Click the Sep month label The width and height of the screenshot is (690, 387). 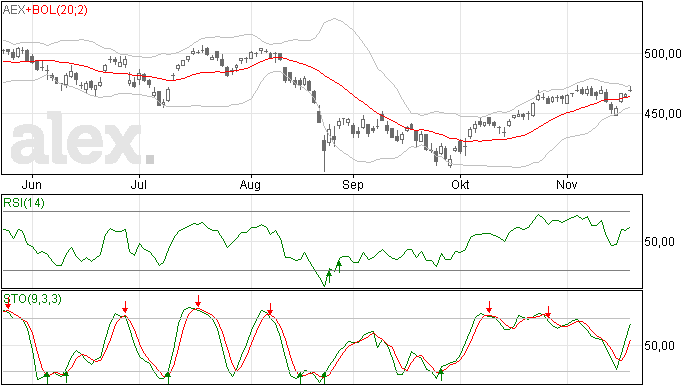[353, 185]
